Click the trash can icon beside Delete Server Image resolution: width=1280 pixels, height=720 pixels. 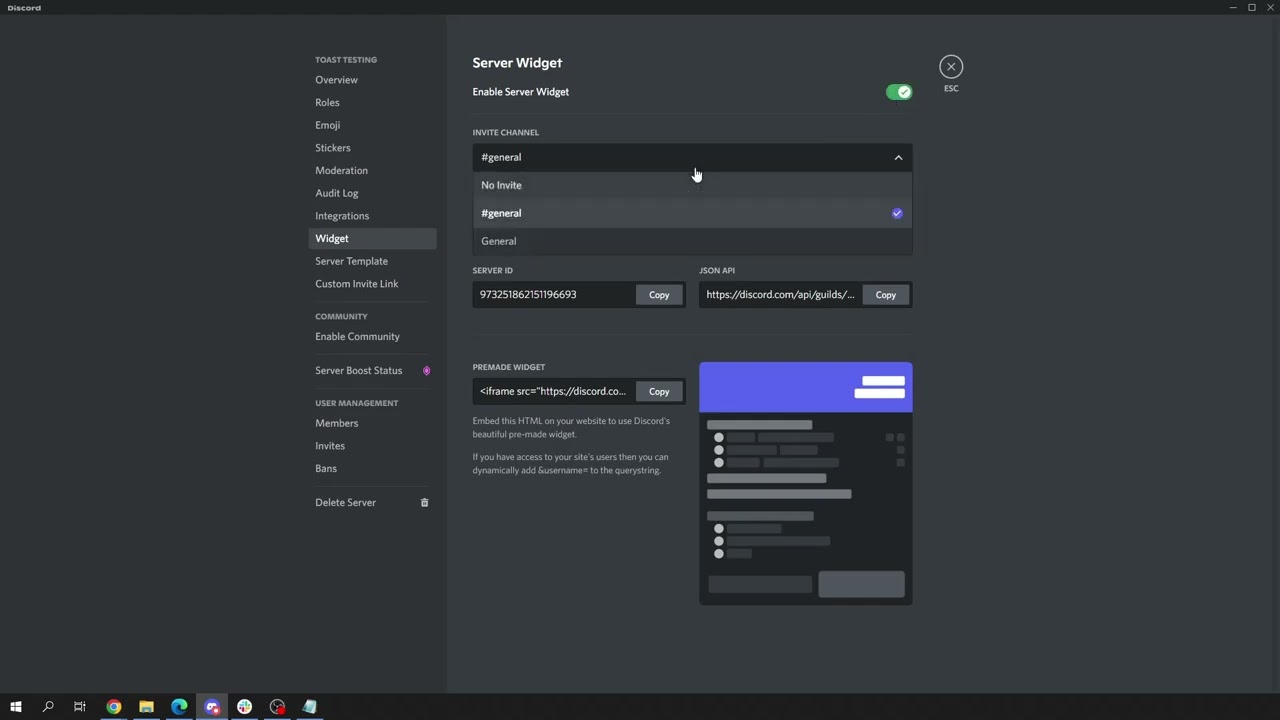pyautogui.click(x=424, y=503)
